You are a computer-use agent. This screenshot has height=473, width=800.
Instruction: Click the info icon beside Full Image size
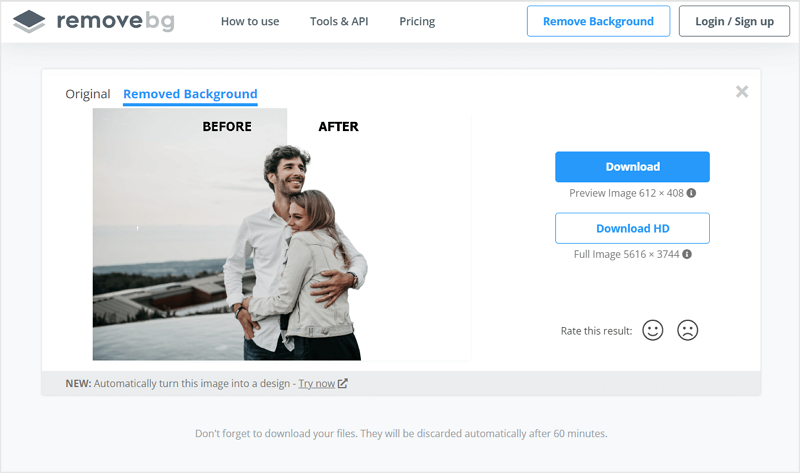tap(687, 254)
